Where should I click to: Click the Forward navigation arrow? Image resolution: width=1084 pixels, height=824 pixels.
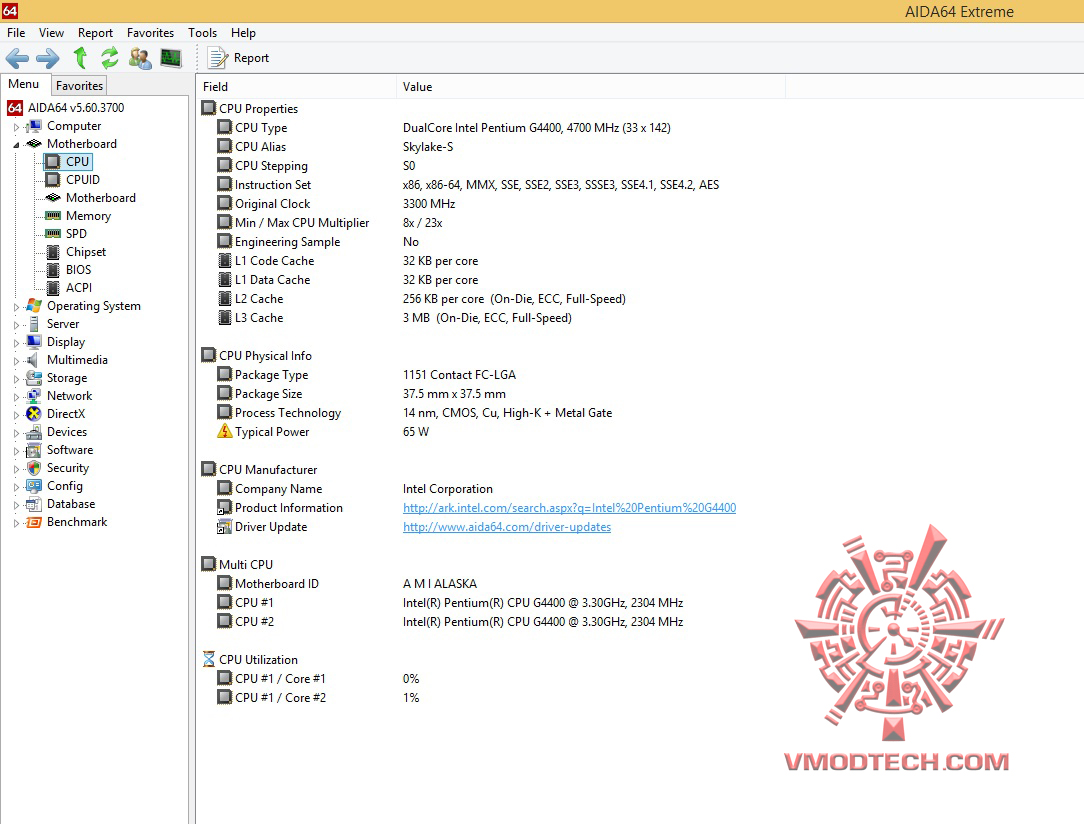click(x=48, y=58)
